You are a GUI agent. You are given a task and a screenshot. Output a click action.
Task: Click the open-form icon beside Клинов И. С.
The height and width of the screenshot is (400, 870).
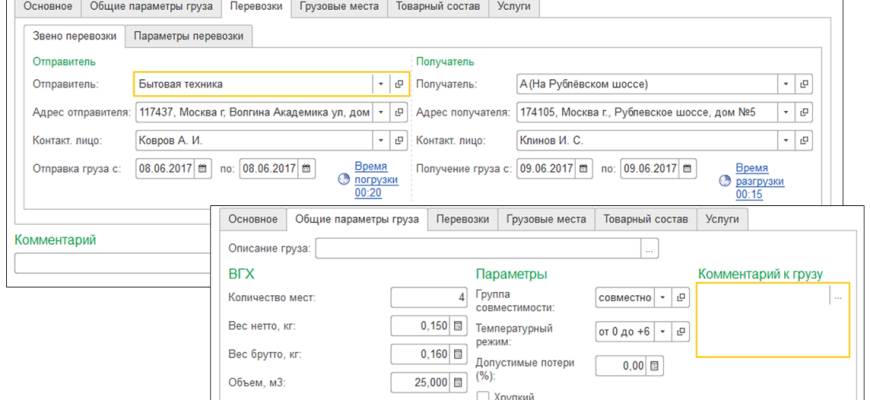click(x=803, y=141)
